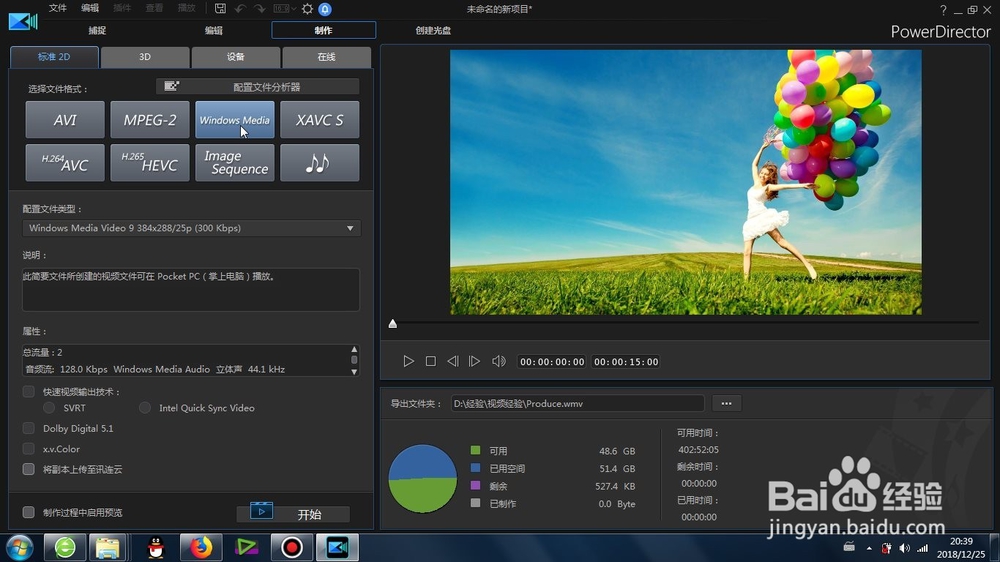Click the PowerDirector logo icon
Screen dimensions: 1000x562
point(24,22)
